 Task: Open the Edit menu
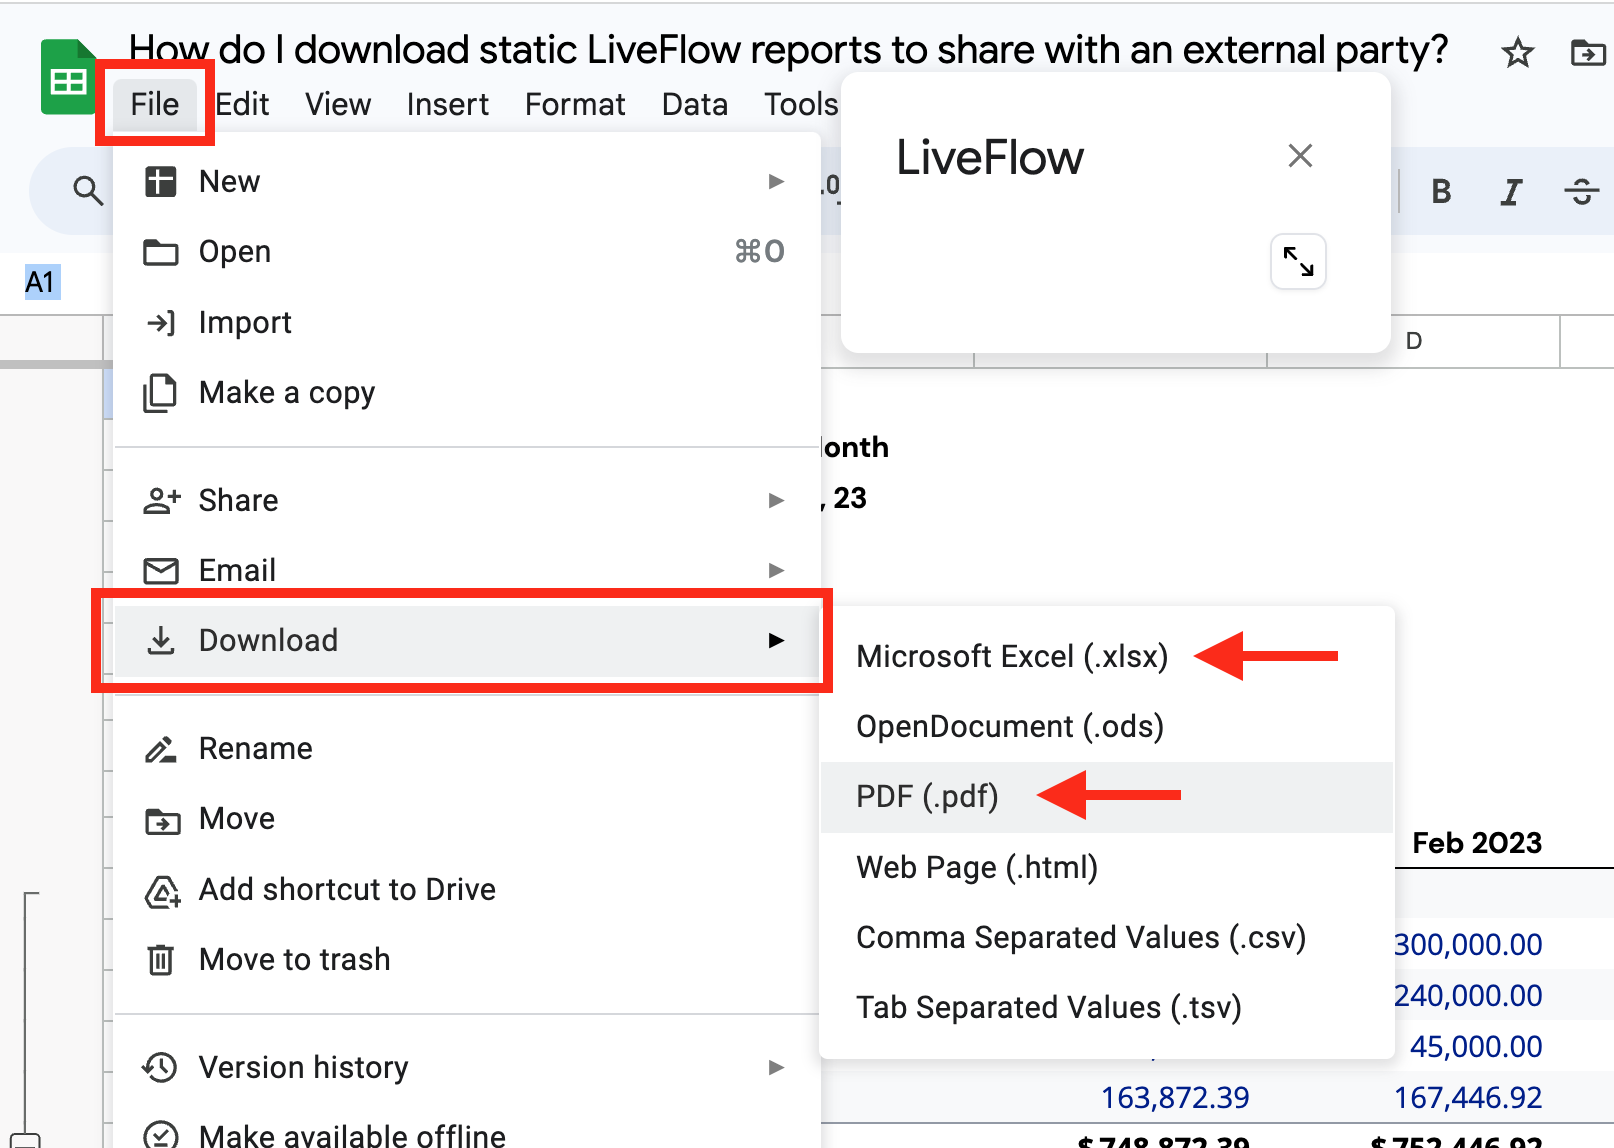(x=242, y=104)
